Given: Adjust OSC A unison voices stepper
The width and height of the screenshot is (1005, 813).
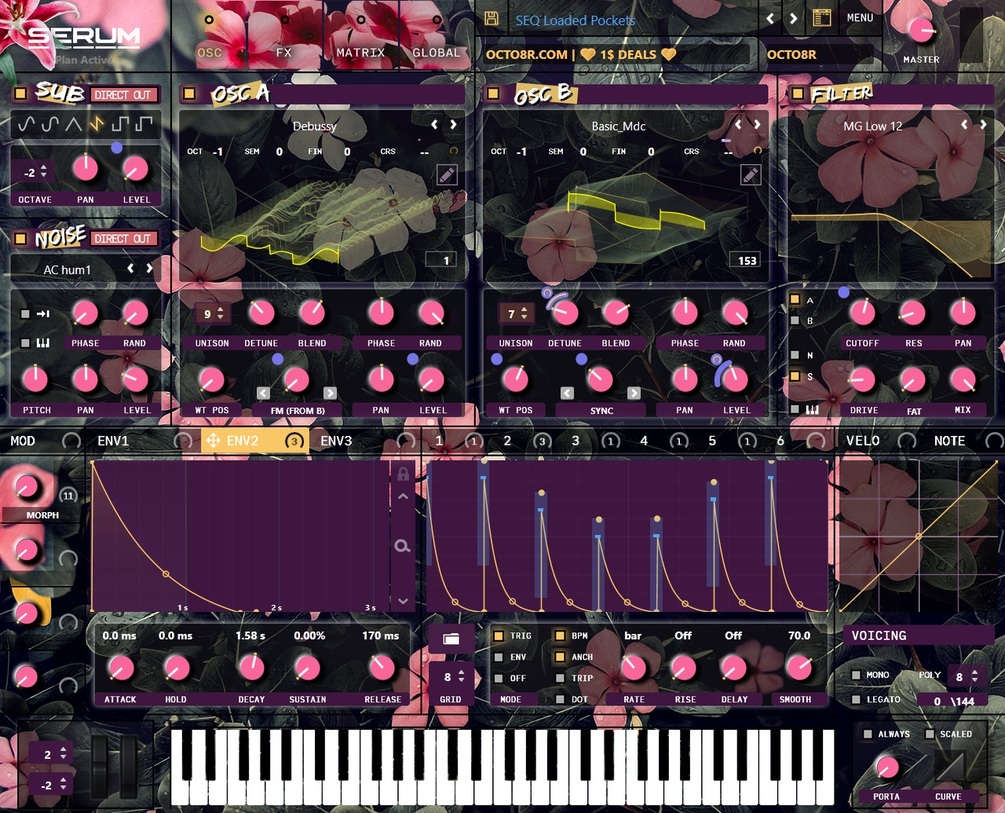Looking at the screenshot, I should pos(220,314).
